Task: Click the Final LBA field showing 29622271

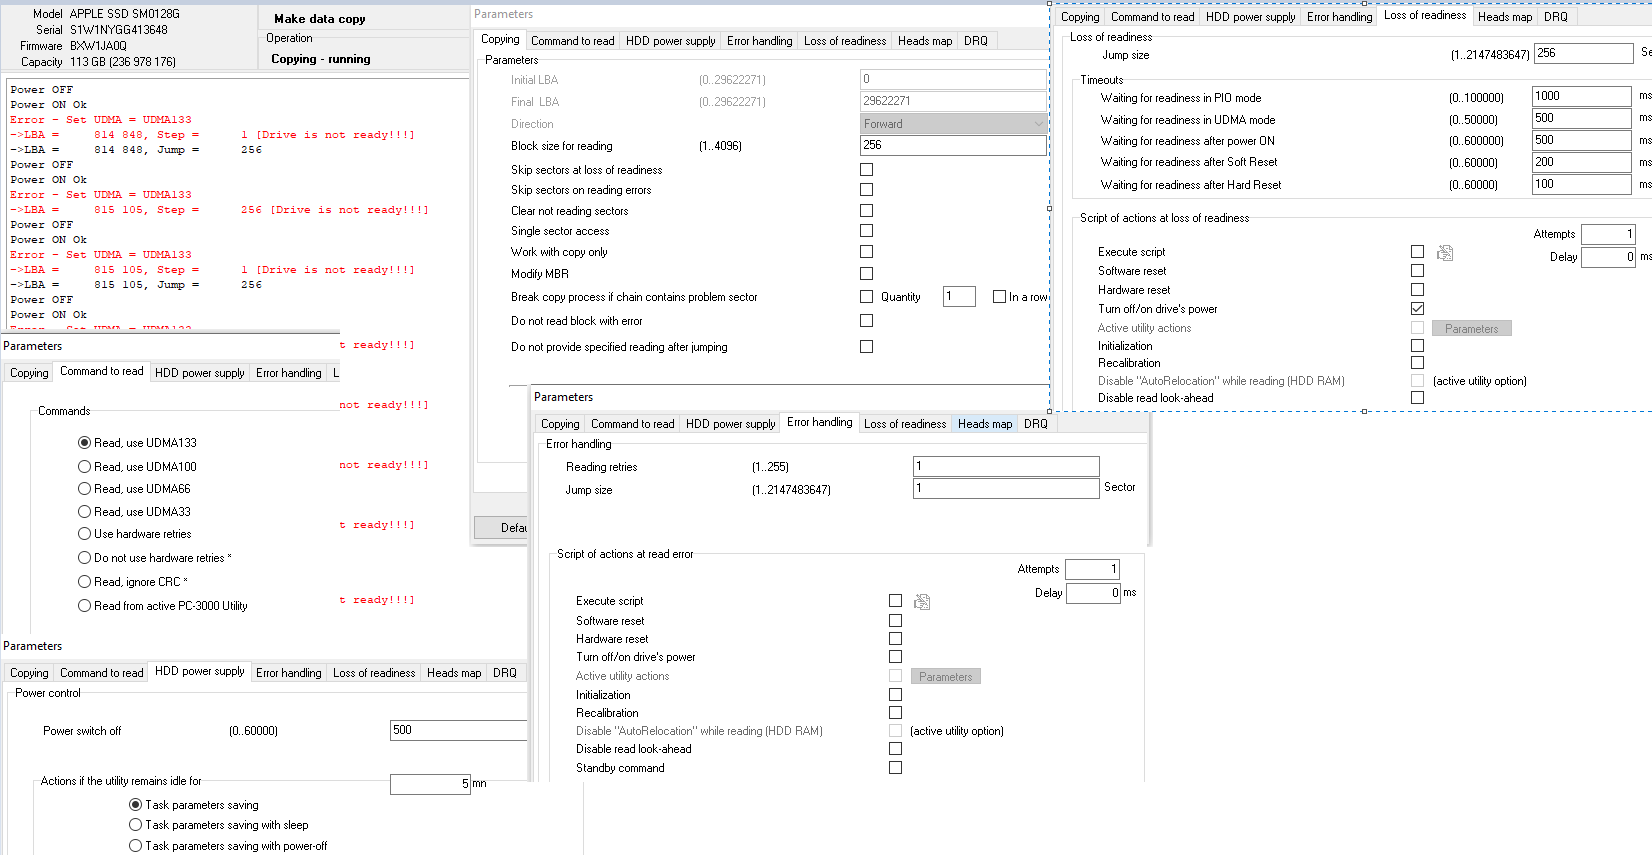Action: [953, 101]
